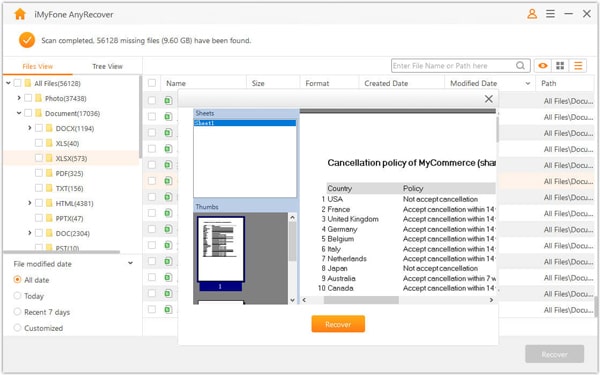This screenshot has height=375, width=600.
Task: Collapse the File modified date section
Action: click(130, 263)
